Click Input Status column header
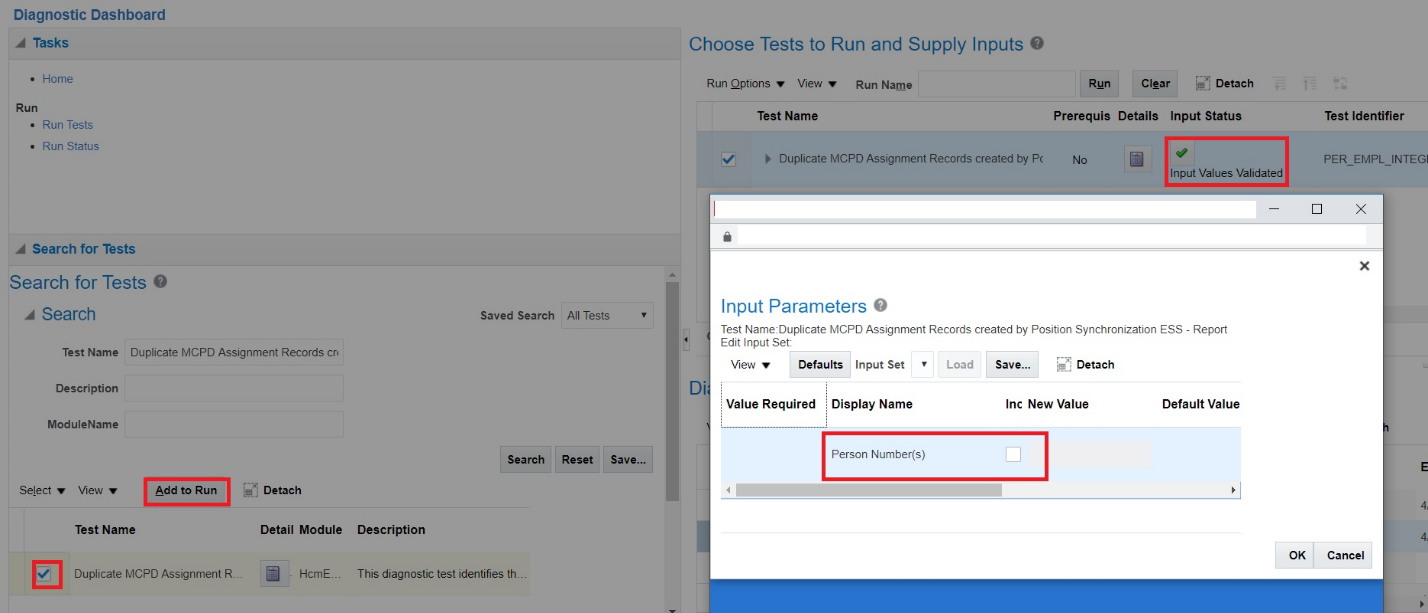 point(1205,116)
